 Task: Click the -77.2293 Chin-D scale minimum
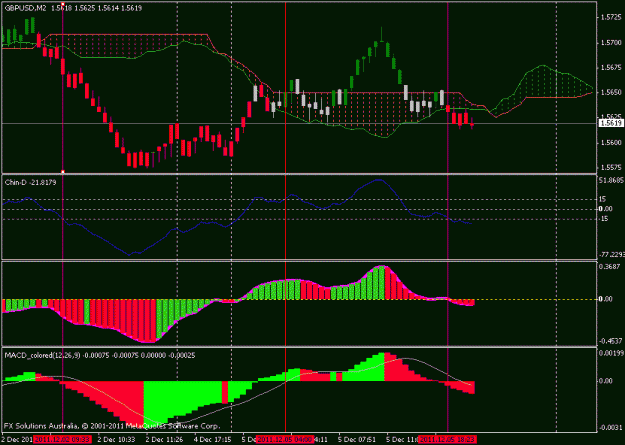[x=612, y=254]
